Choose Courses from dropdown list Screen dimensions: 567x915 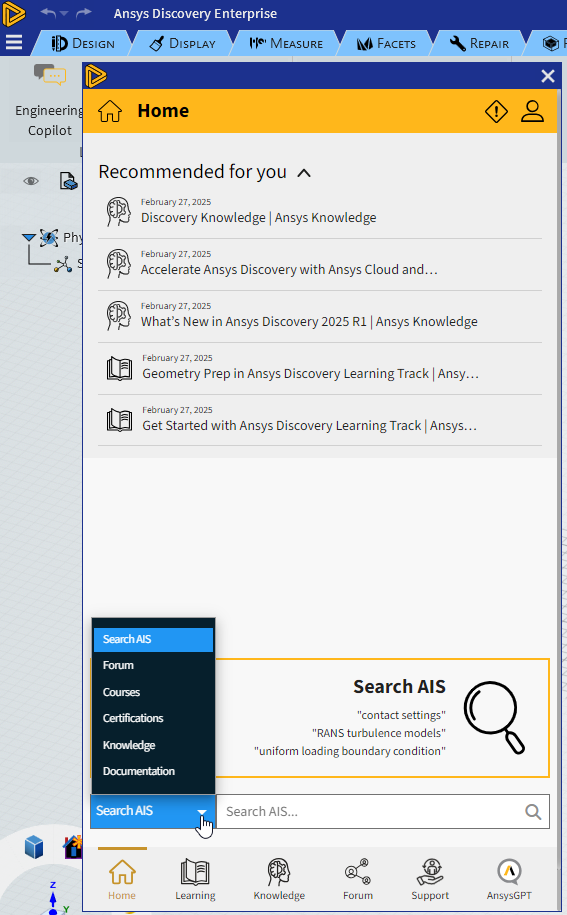click(153, 692)
